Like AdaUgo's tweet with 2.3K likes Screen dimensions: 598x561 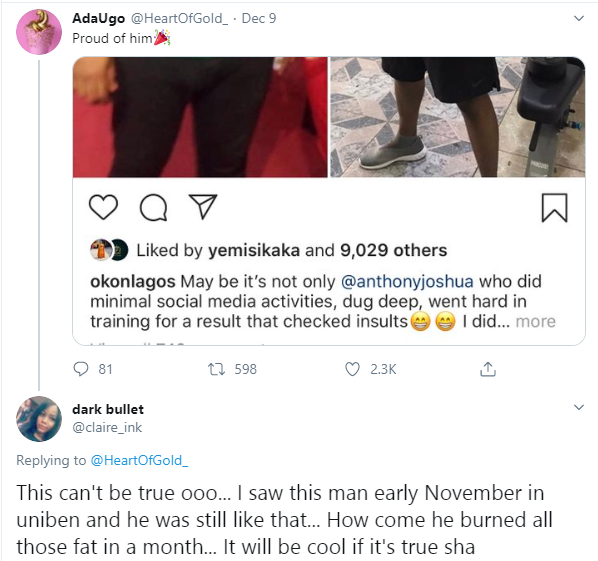(352, 369)
